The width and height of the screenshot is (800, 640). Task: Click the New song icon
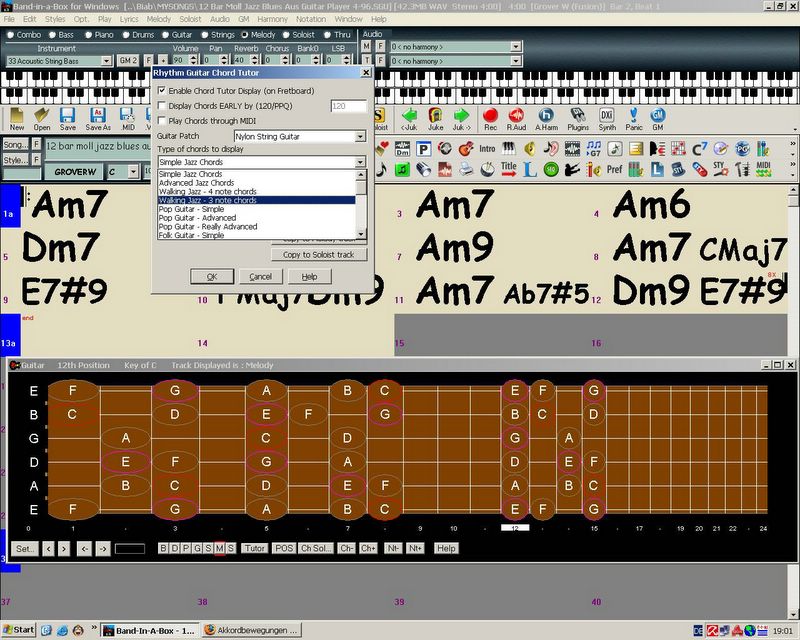coord(17,119)
